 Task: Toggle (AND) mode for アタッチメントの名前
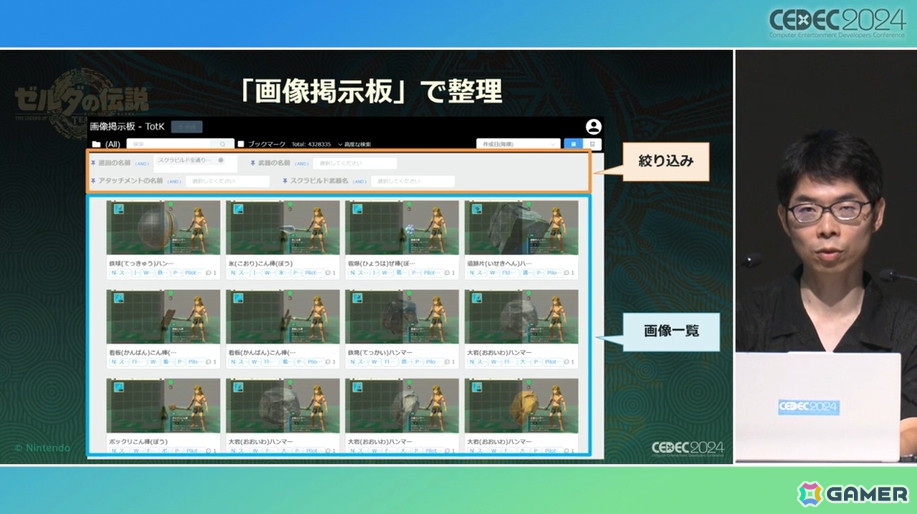pyautogui.click(x=174, y=182)
